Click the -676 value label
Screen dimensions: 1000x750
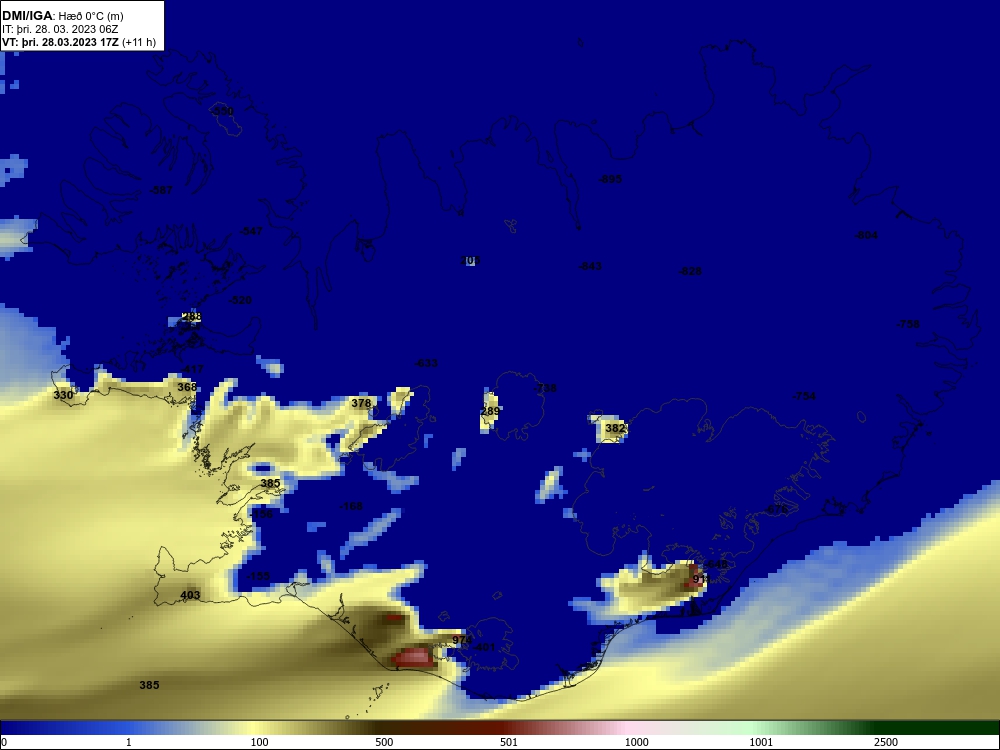(x=777, y=510)
